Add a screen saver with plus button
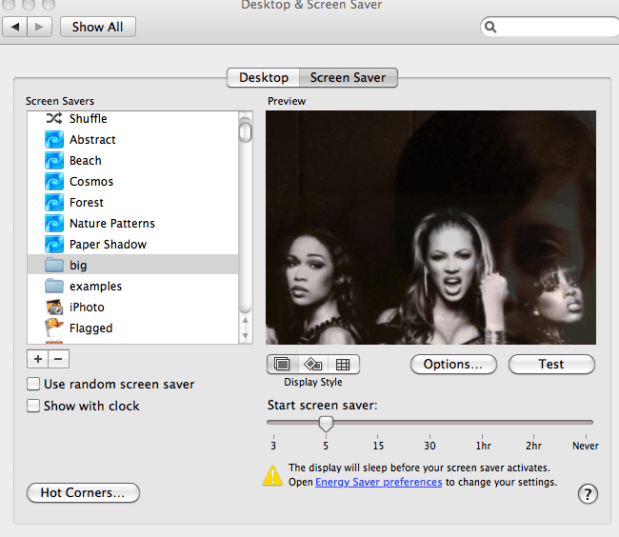This screenshot has height=537, width=619. pos(38,359)
